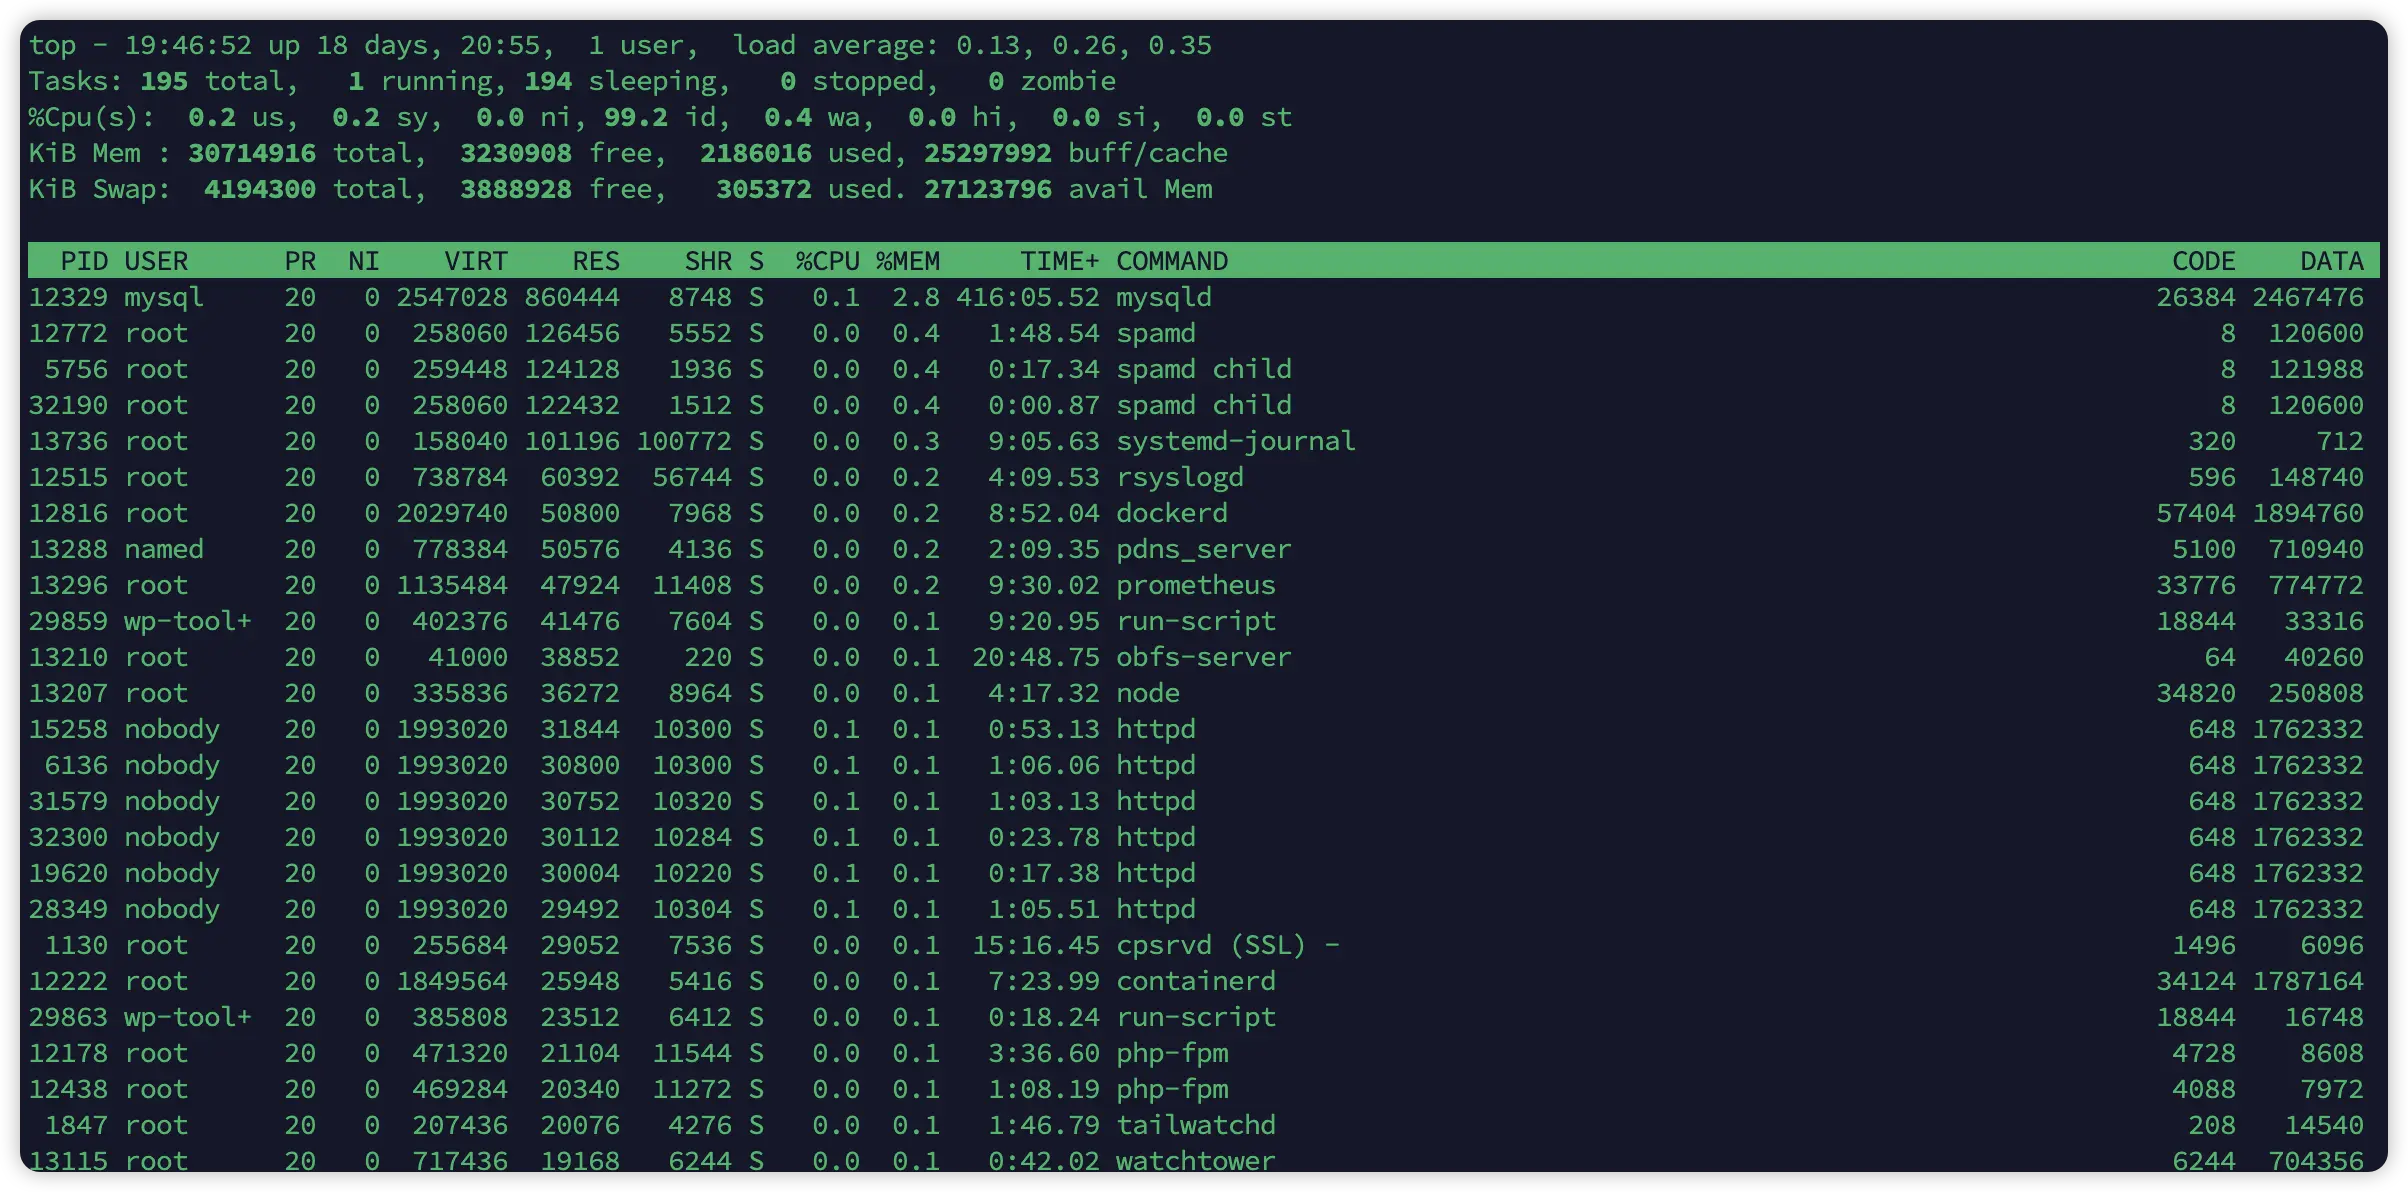Select the pdns_server process name
The height and width of the screenshot is (1192, 2408).
click(x=1203, y=549)
